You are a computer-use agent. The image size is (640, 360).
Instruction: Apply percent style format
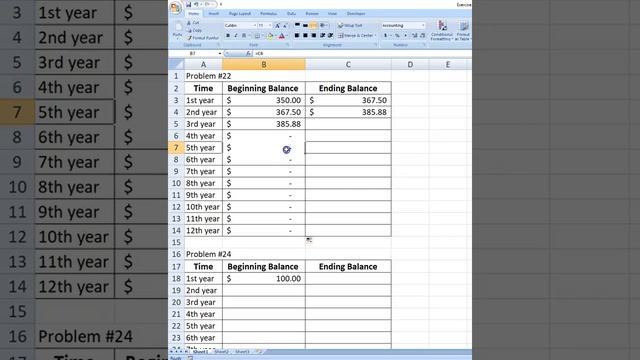(x=397, y=36)
